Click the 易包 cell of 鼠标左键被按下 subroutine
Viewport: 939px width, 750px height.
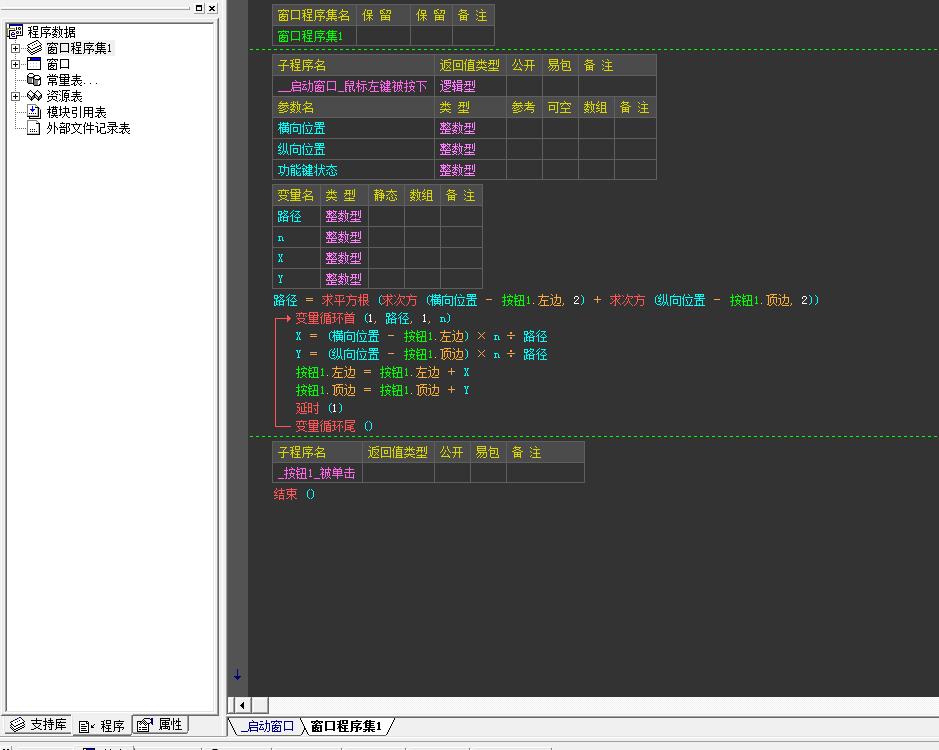[560, 86]
